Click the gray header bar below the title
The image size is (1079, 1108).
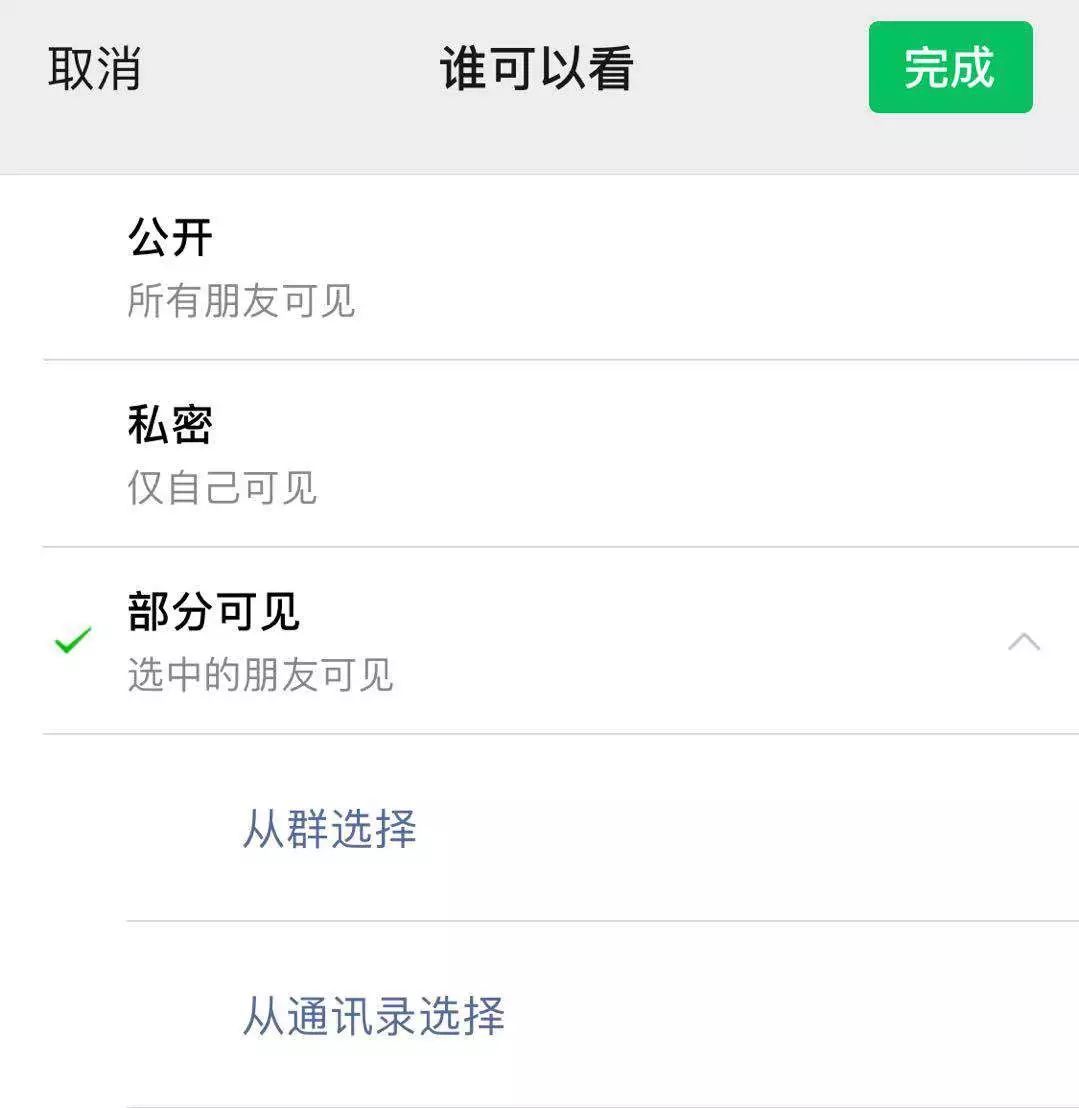point(539,145)
